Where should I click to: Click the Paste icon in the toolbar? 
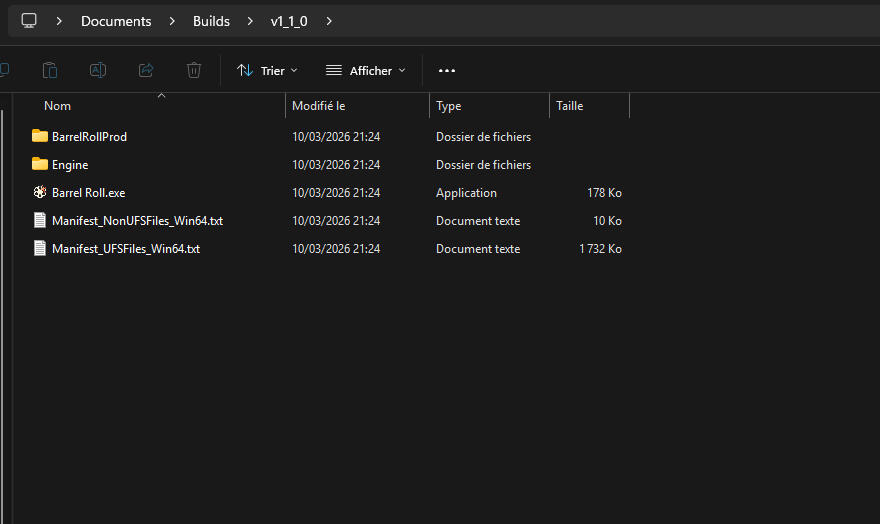[x=49, y=70]
